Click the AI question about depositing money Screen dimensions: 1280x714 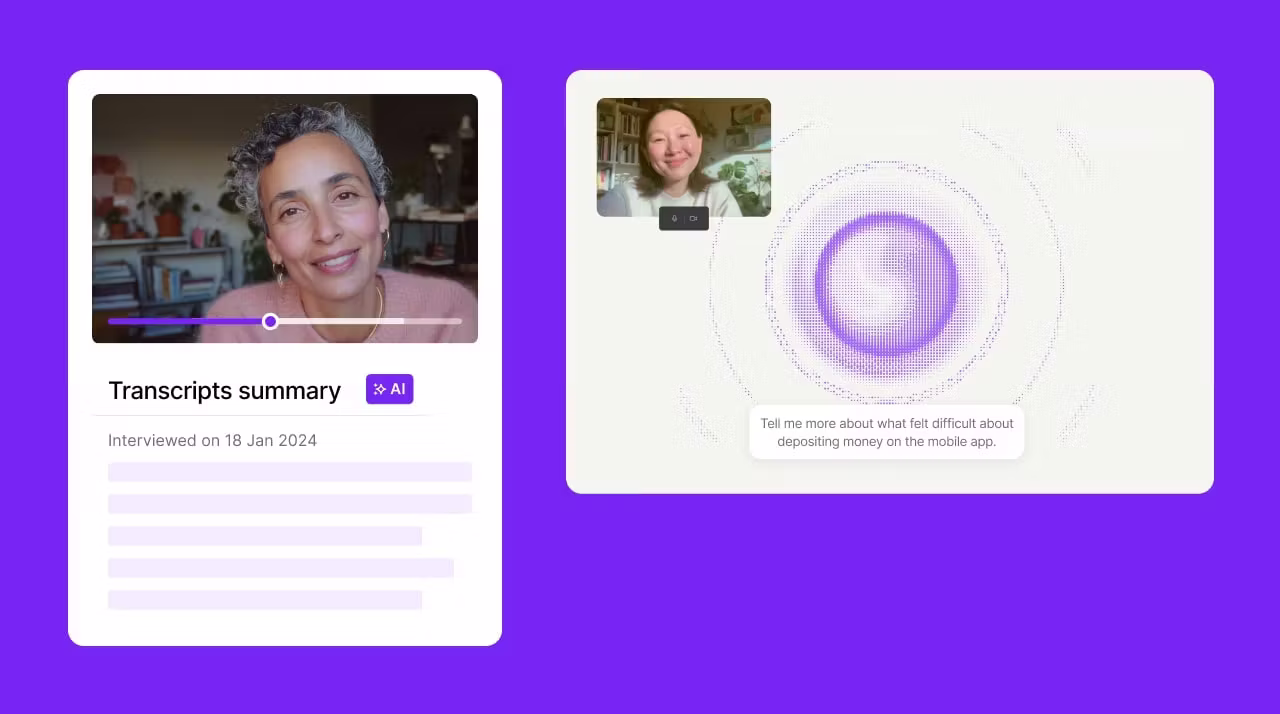(x=886, y=432)
